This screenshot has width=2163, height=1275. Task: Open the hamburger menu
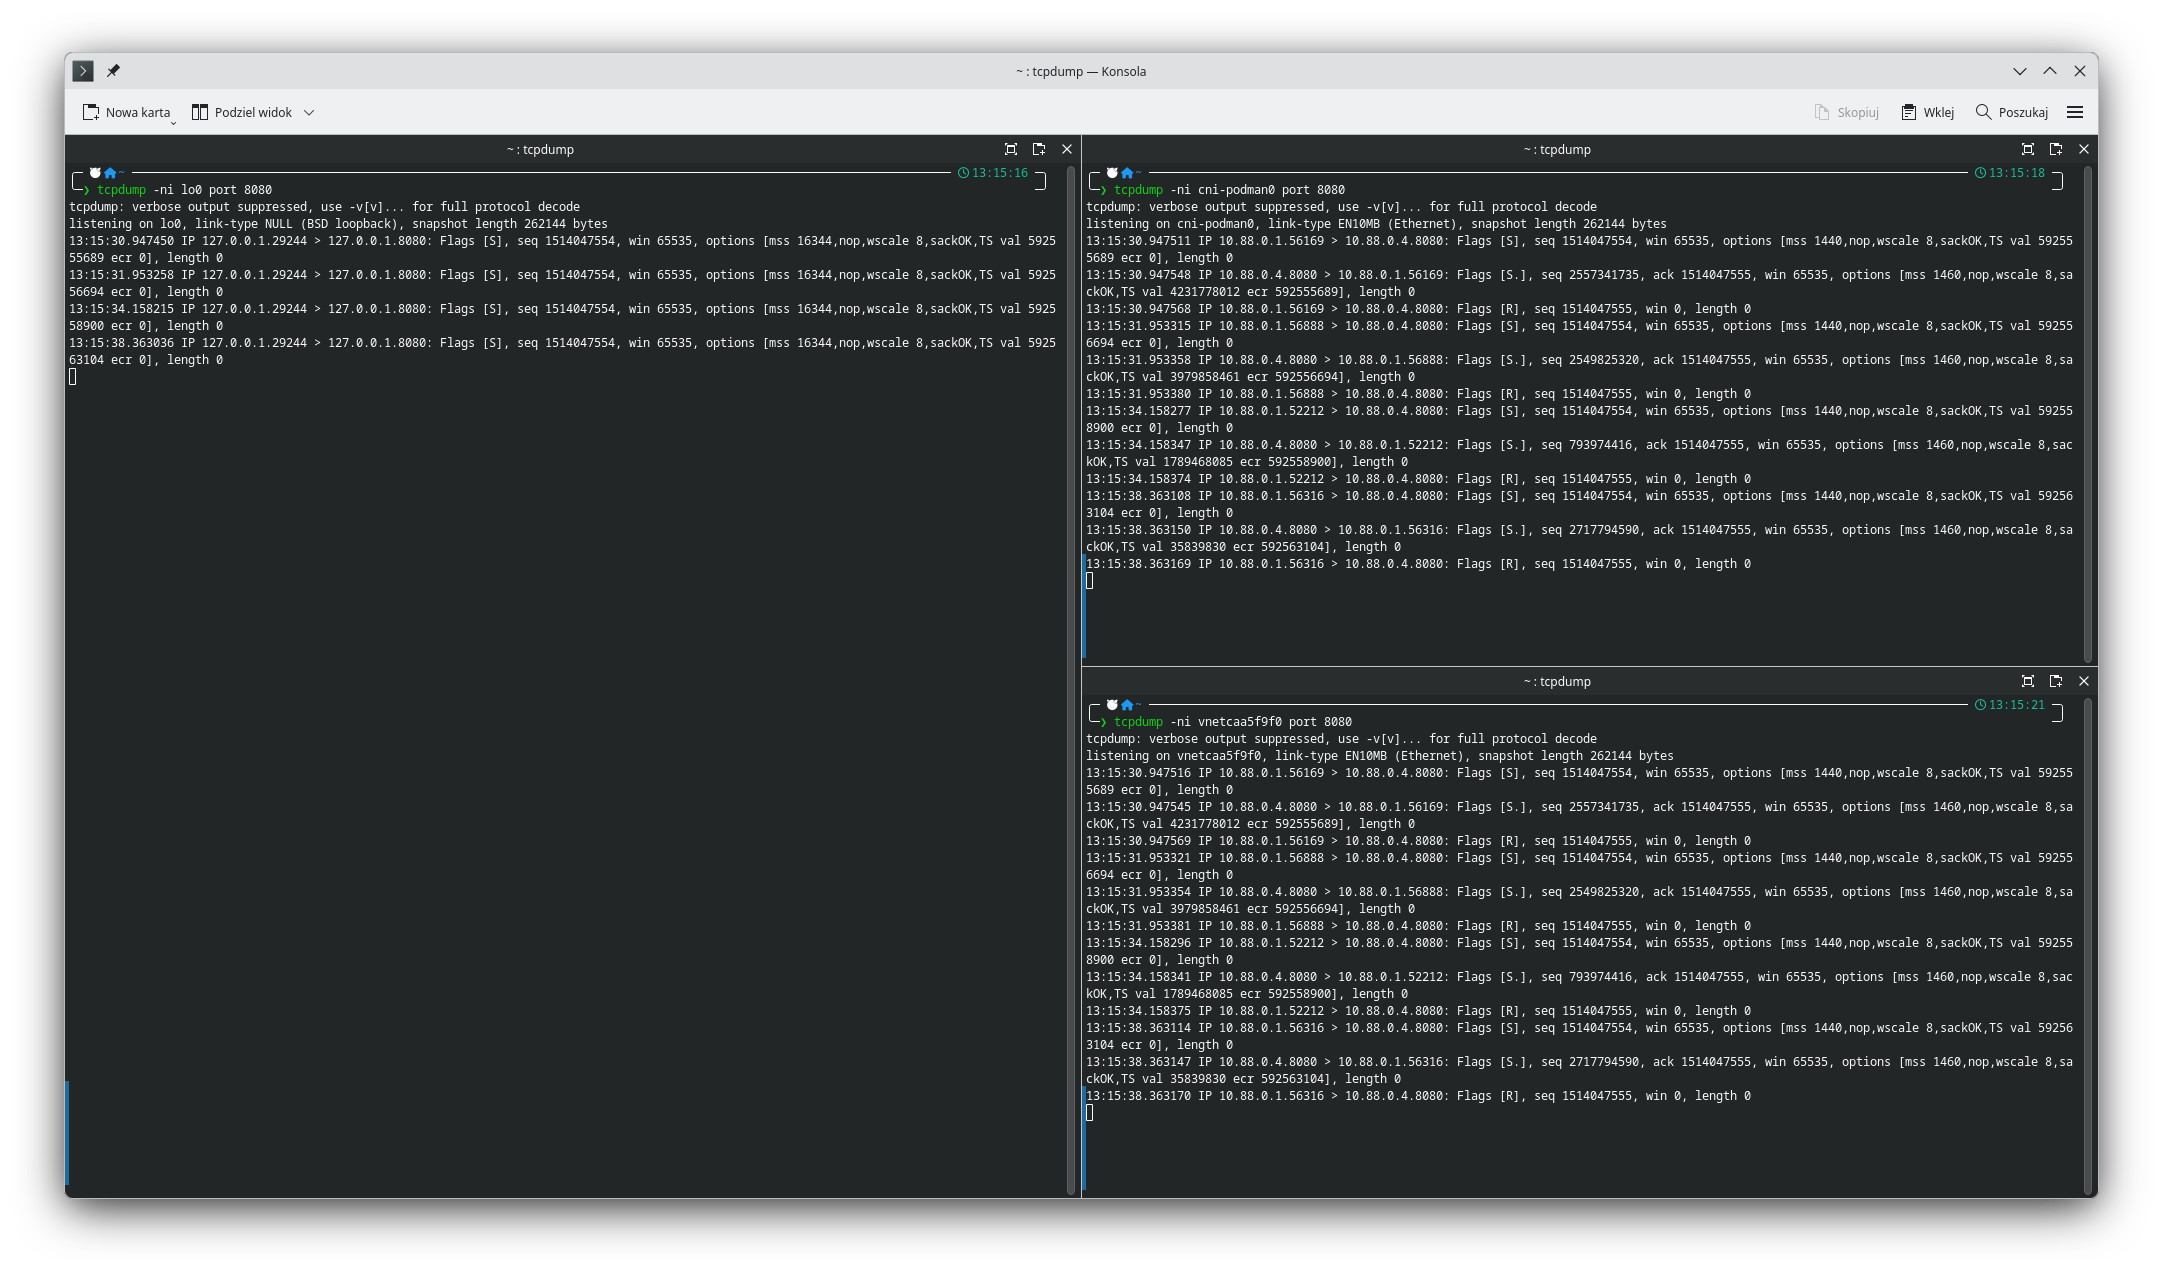coord(2075,112)
